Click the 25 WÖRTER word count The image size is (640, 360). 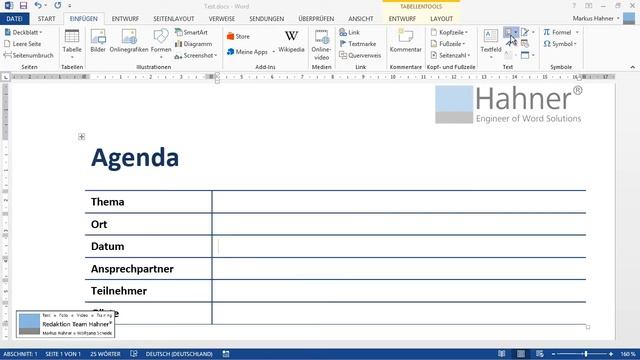[105, 354]
